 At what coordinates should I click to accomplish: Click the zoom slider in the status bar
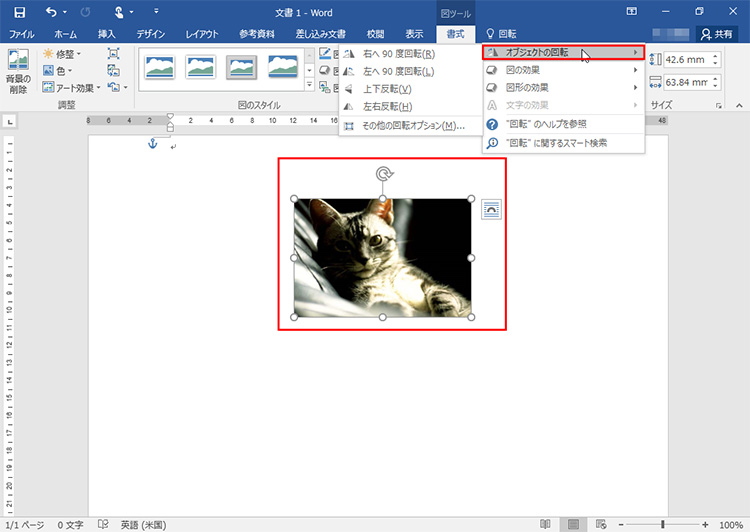663,524
